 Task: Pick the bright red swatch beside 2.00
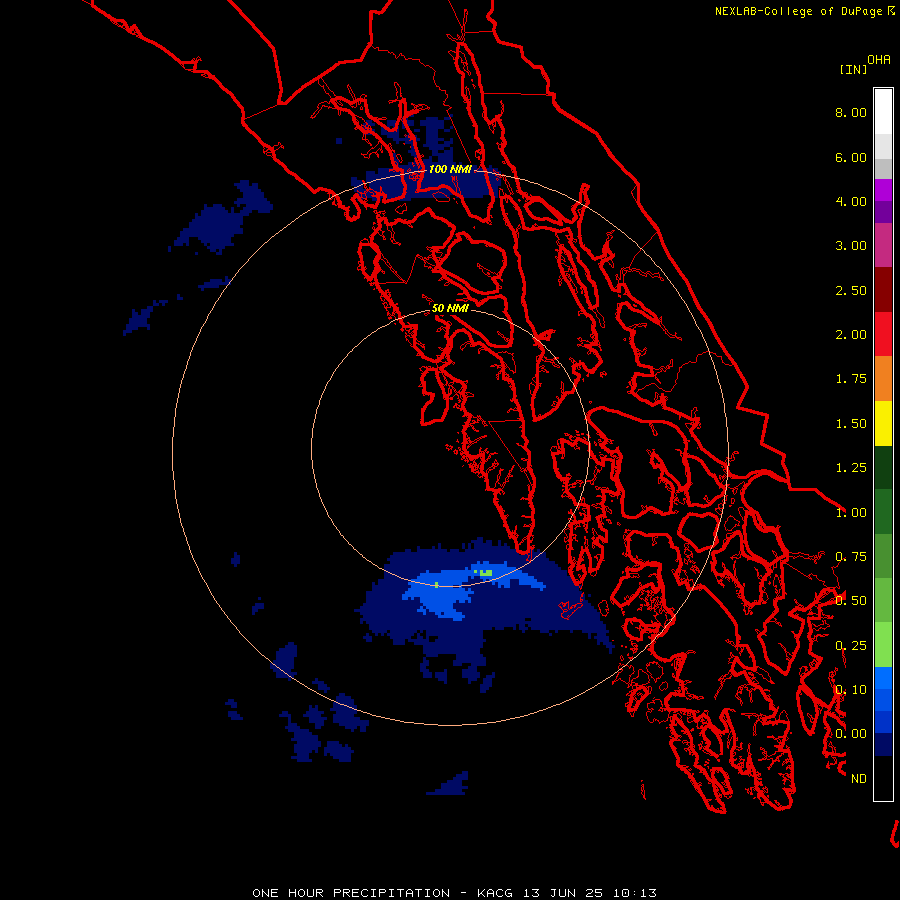tap(883, 334)
